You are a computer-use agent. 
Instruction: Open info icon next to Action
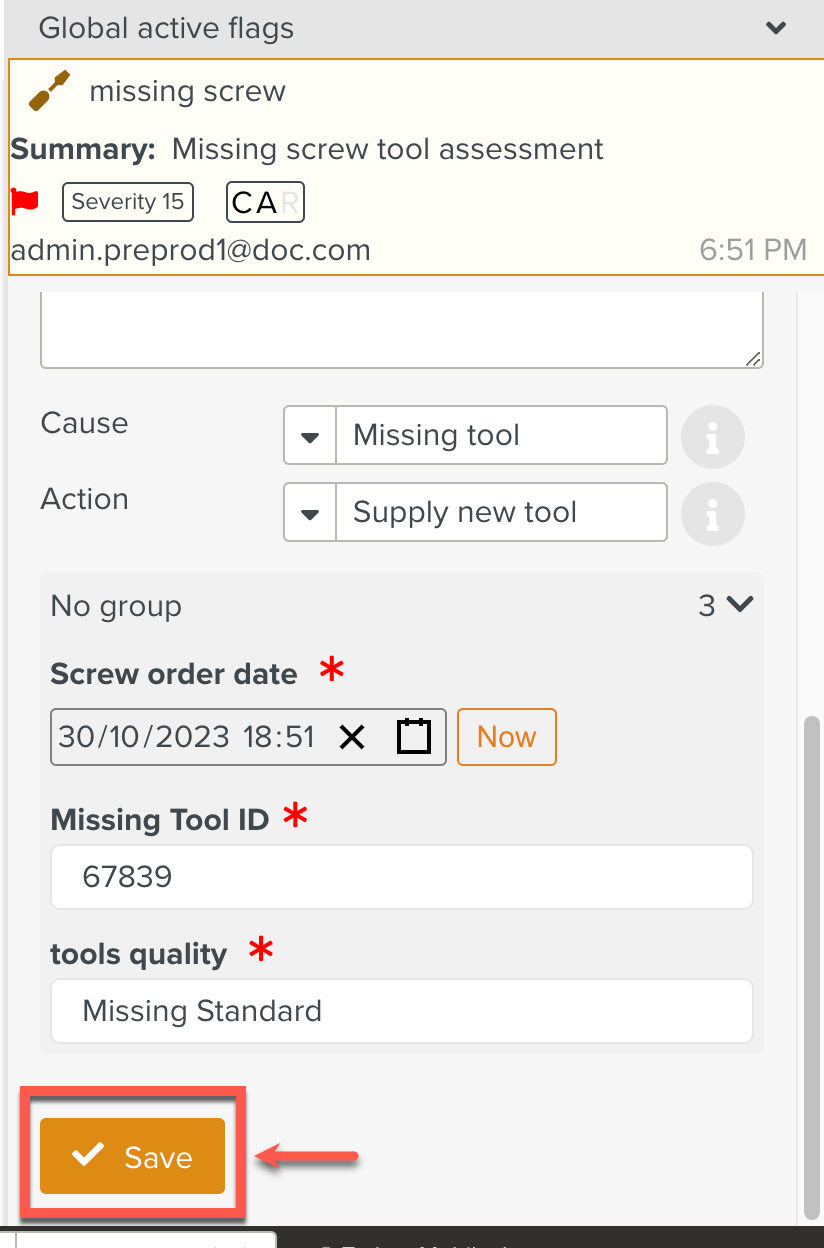coord(712,514)
